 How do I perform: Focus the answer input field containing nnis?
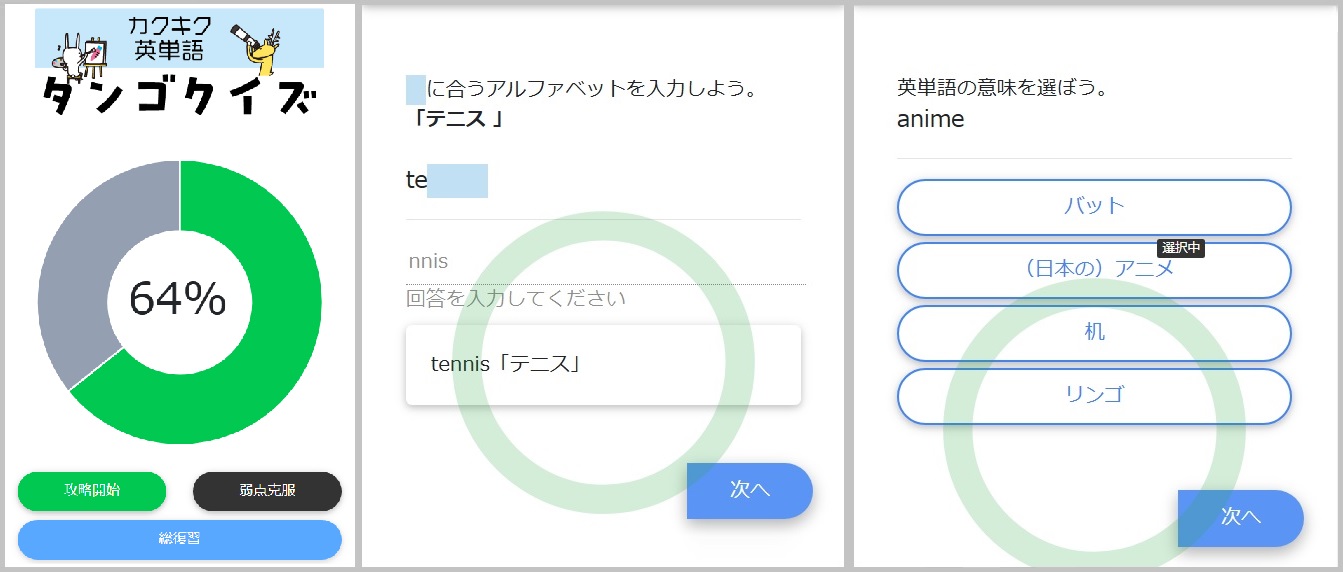pos(604,262)
